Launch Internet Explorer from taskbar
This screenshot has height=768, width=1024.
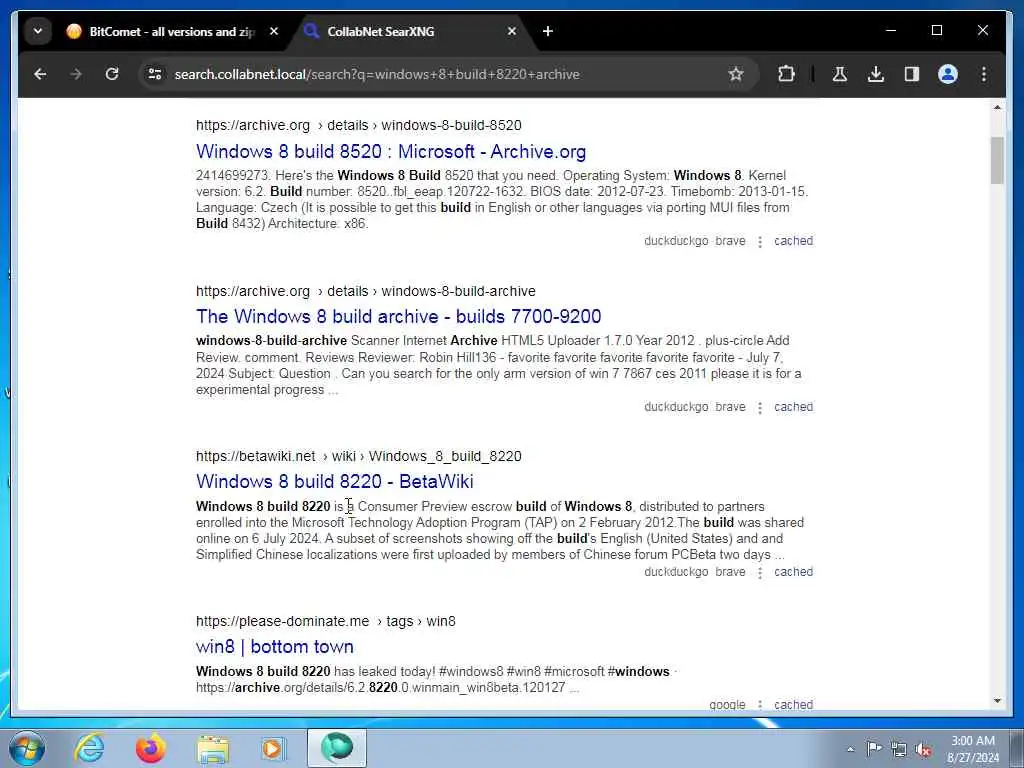coord(89,748)
